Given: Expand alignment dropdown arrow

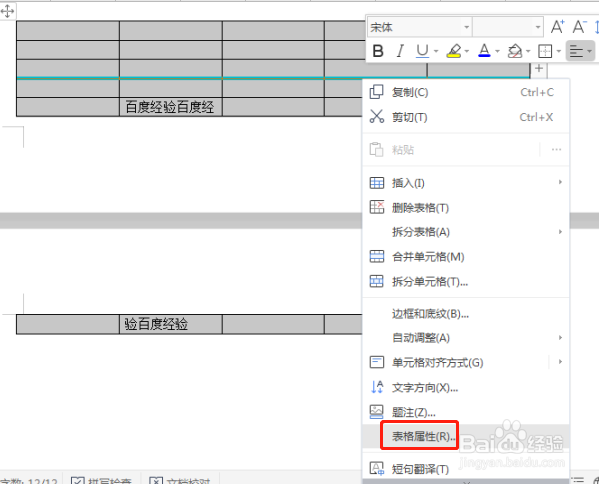Looking at the screenshot, I should [x=589, y=51].
